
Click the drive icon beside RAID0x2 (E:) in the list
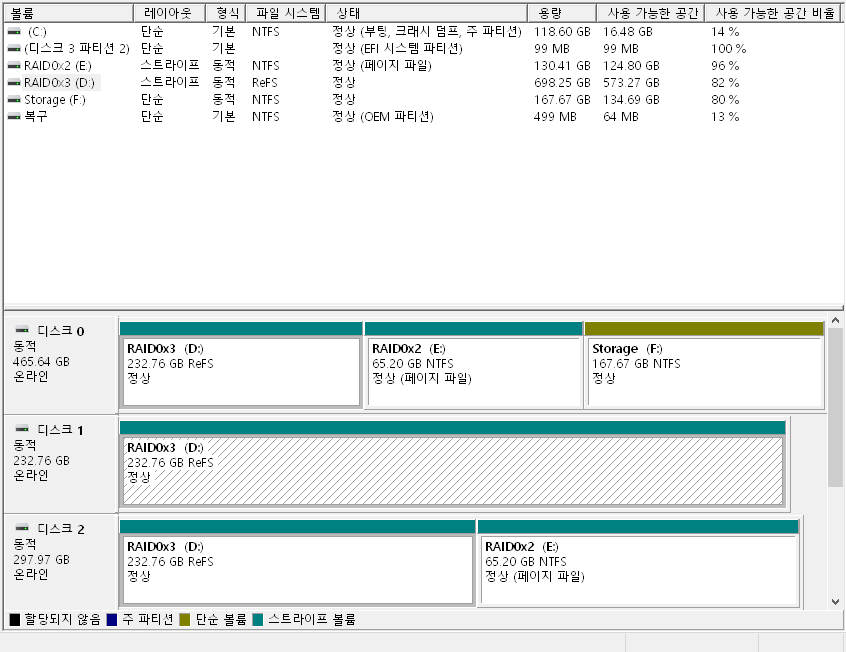(14, 66)
